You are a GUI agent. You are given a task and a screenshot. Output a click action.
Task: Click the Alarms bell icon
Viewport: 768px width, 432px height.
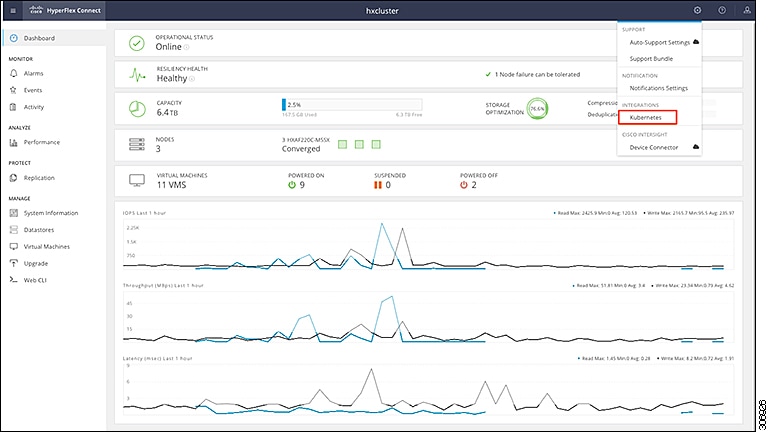[13, 73]
